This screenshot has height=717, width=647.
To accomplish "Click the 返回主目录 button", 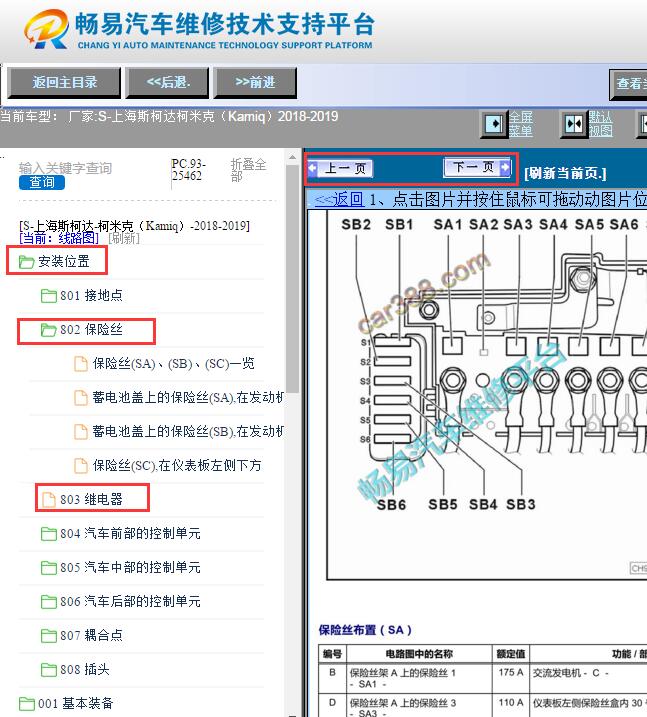I will click(64, 83).
